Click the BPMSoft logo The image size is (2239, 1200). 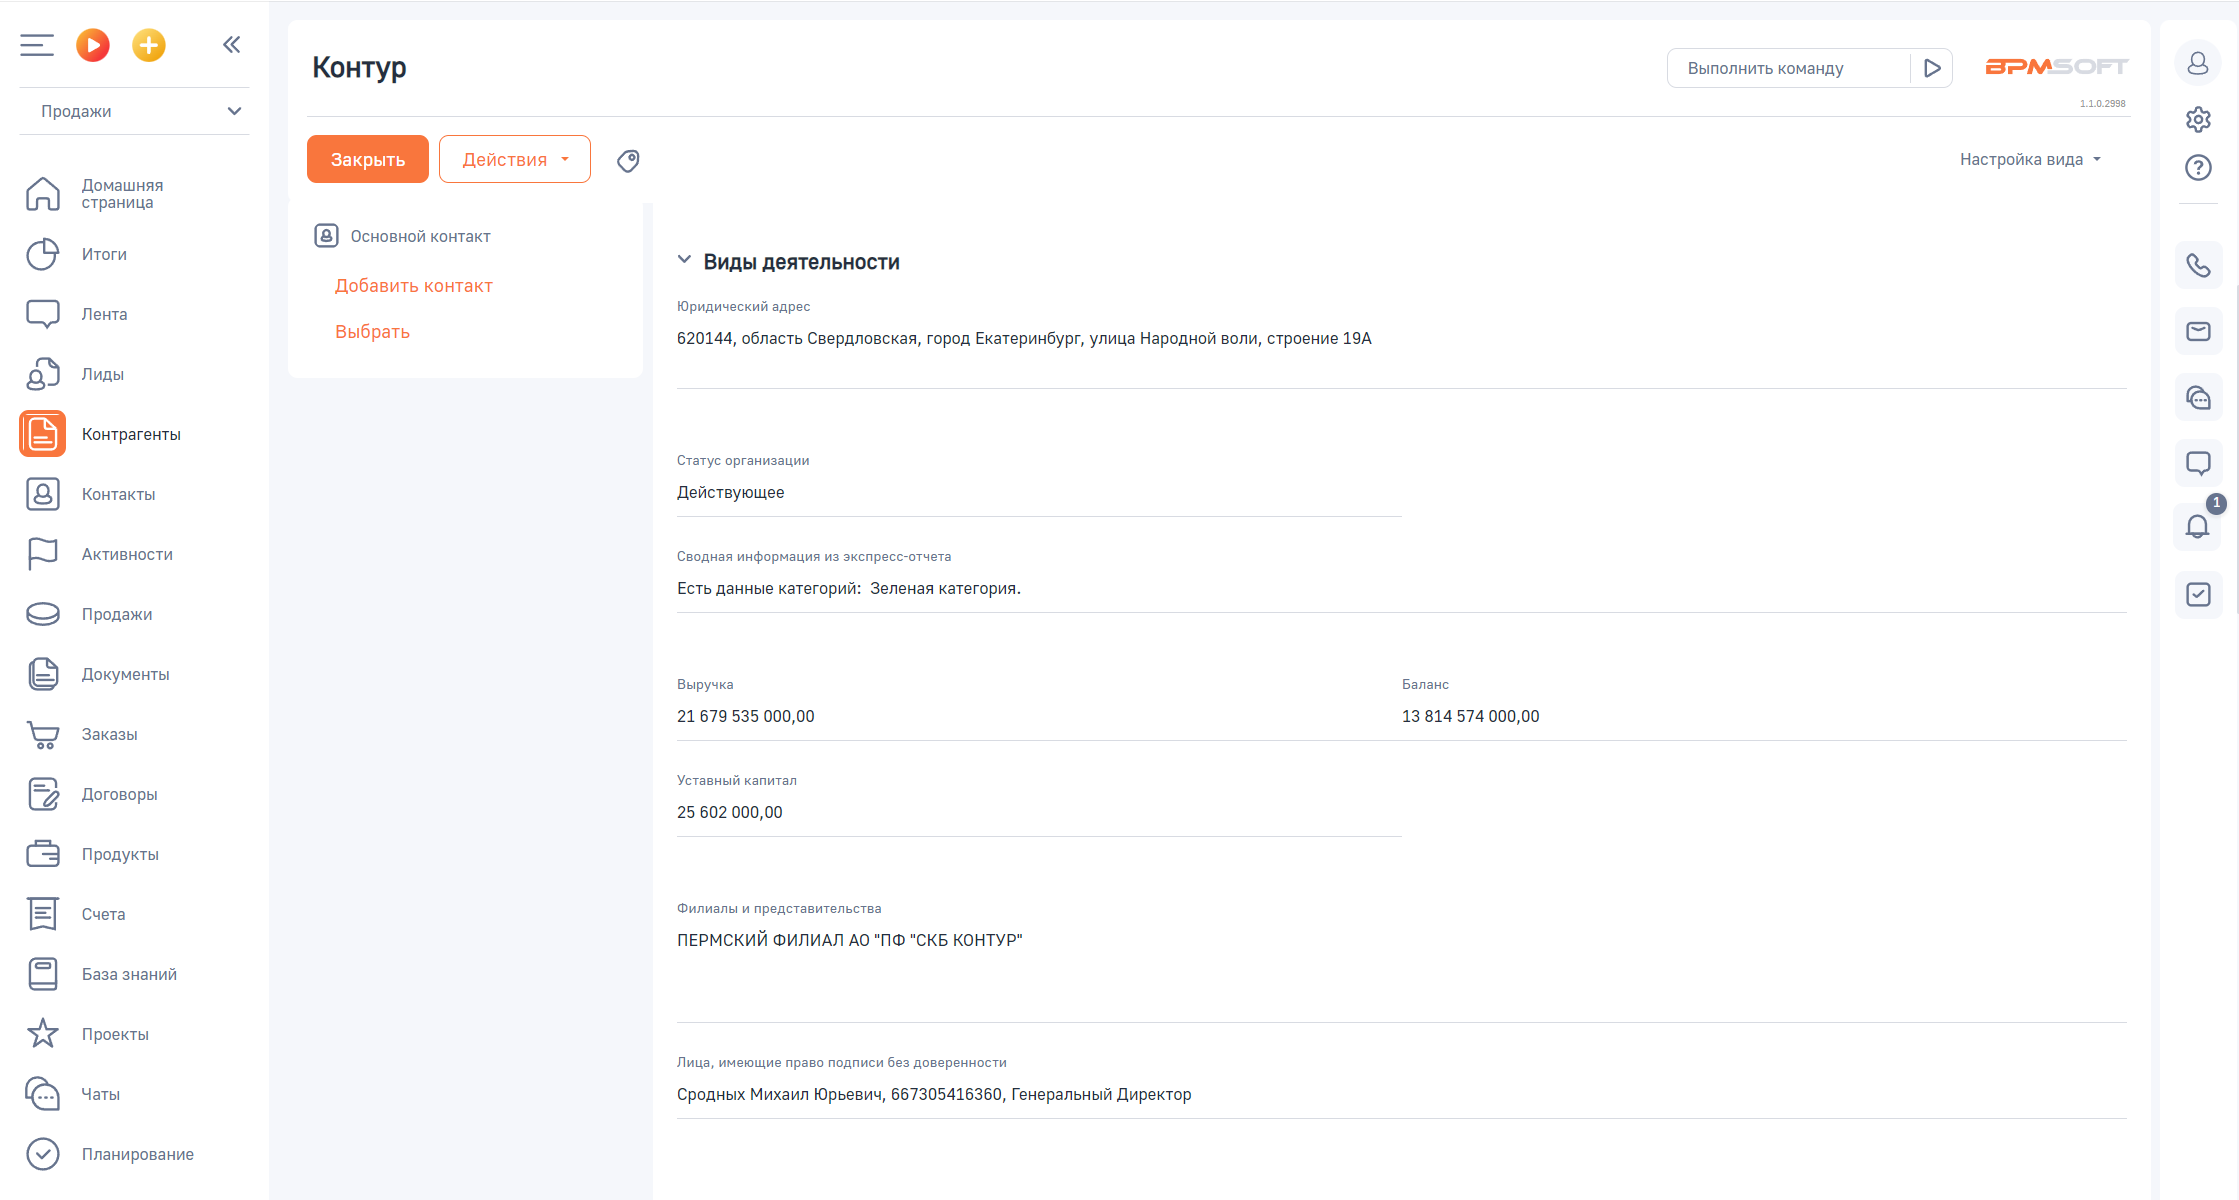point(2056,67)
